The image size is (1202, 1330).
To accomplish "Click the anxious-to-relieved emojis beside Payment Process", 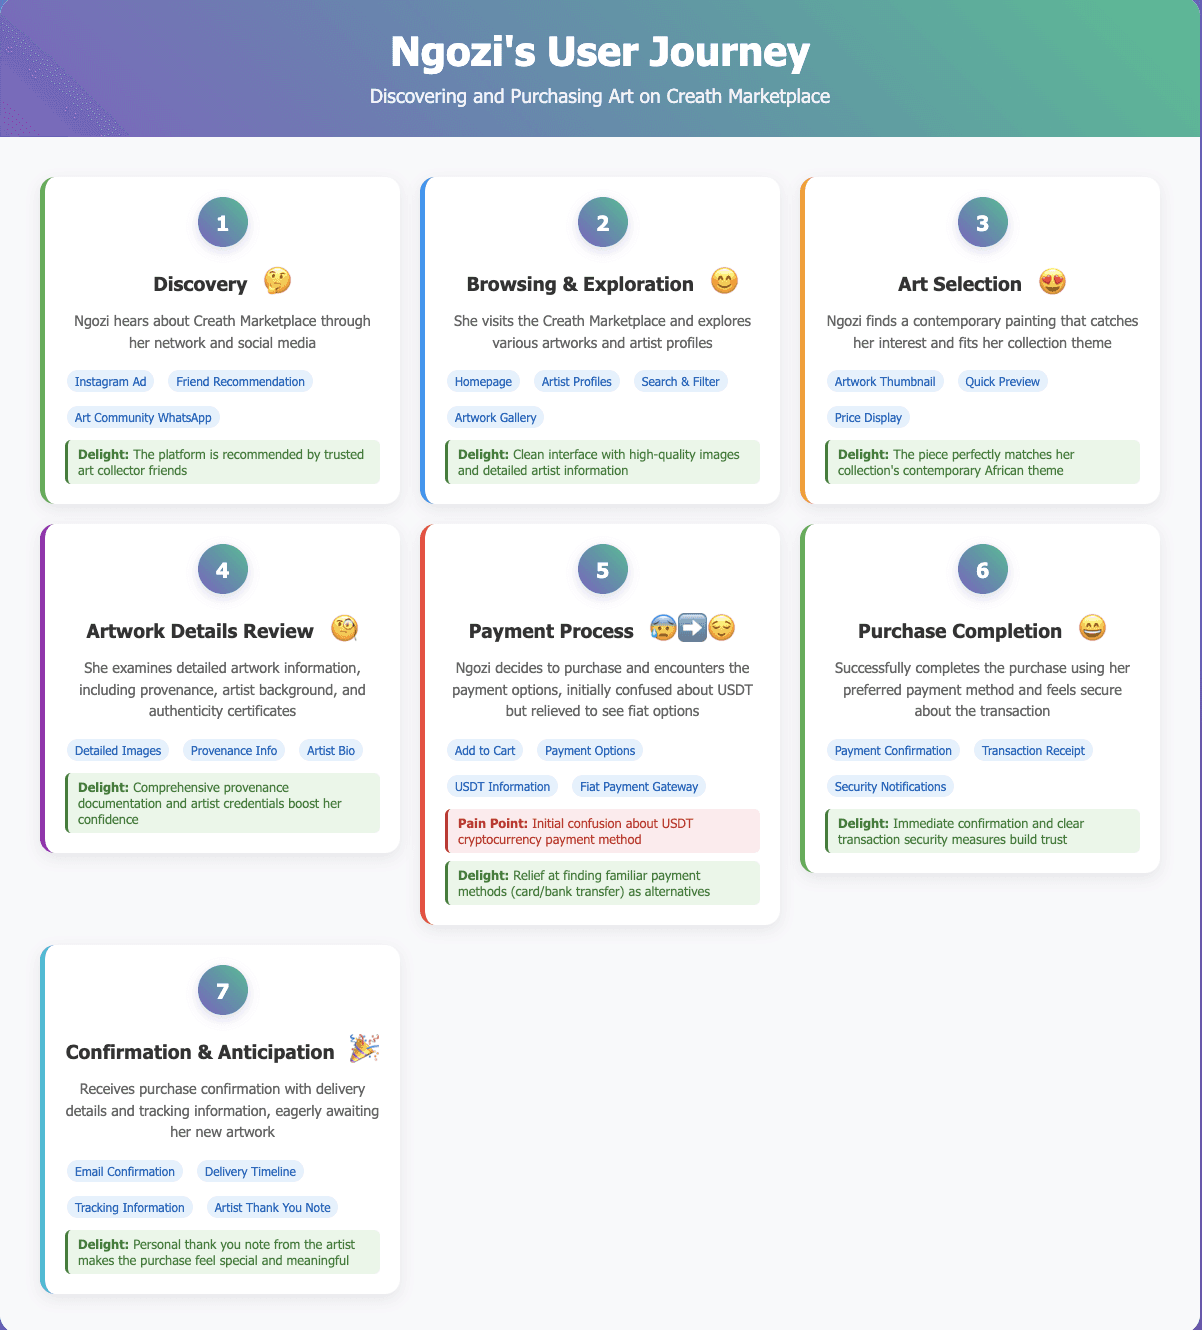I will coord(692,629).
